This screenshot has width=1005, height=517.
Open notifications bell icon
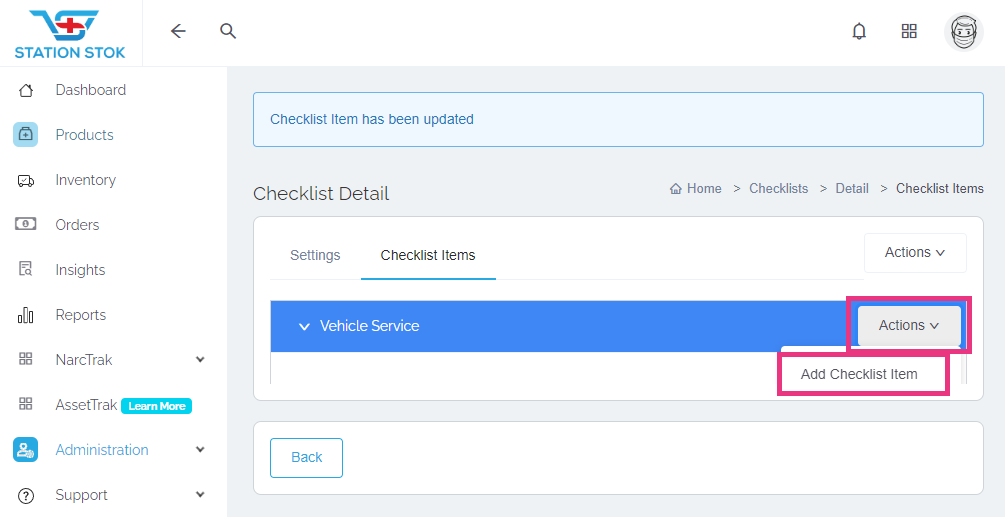click(x=859, y=31)
